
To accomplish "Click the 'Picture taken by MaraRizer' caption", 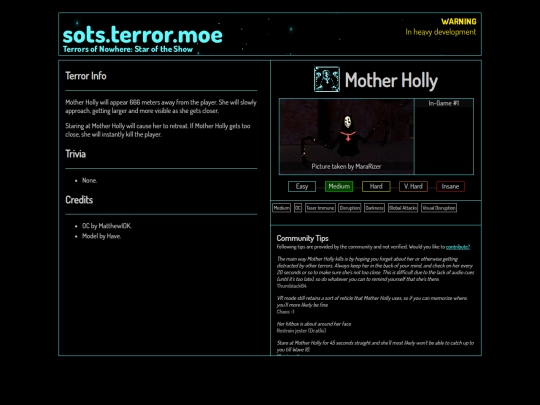I will 346,166.
